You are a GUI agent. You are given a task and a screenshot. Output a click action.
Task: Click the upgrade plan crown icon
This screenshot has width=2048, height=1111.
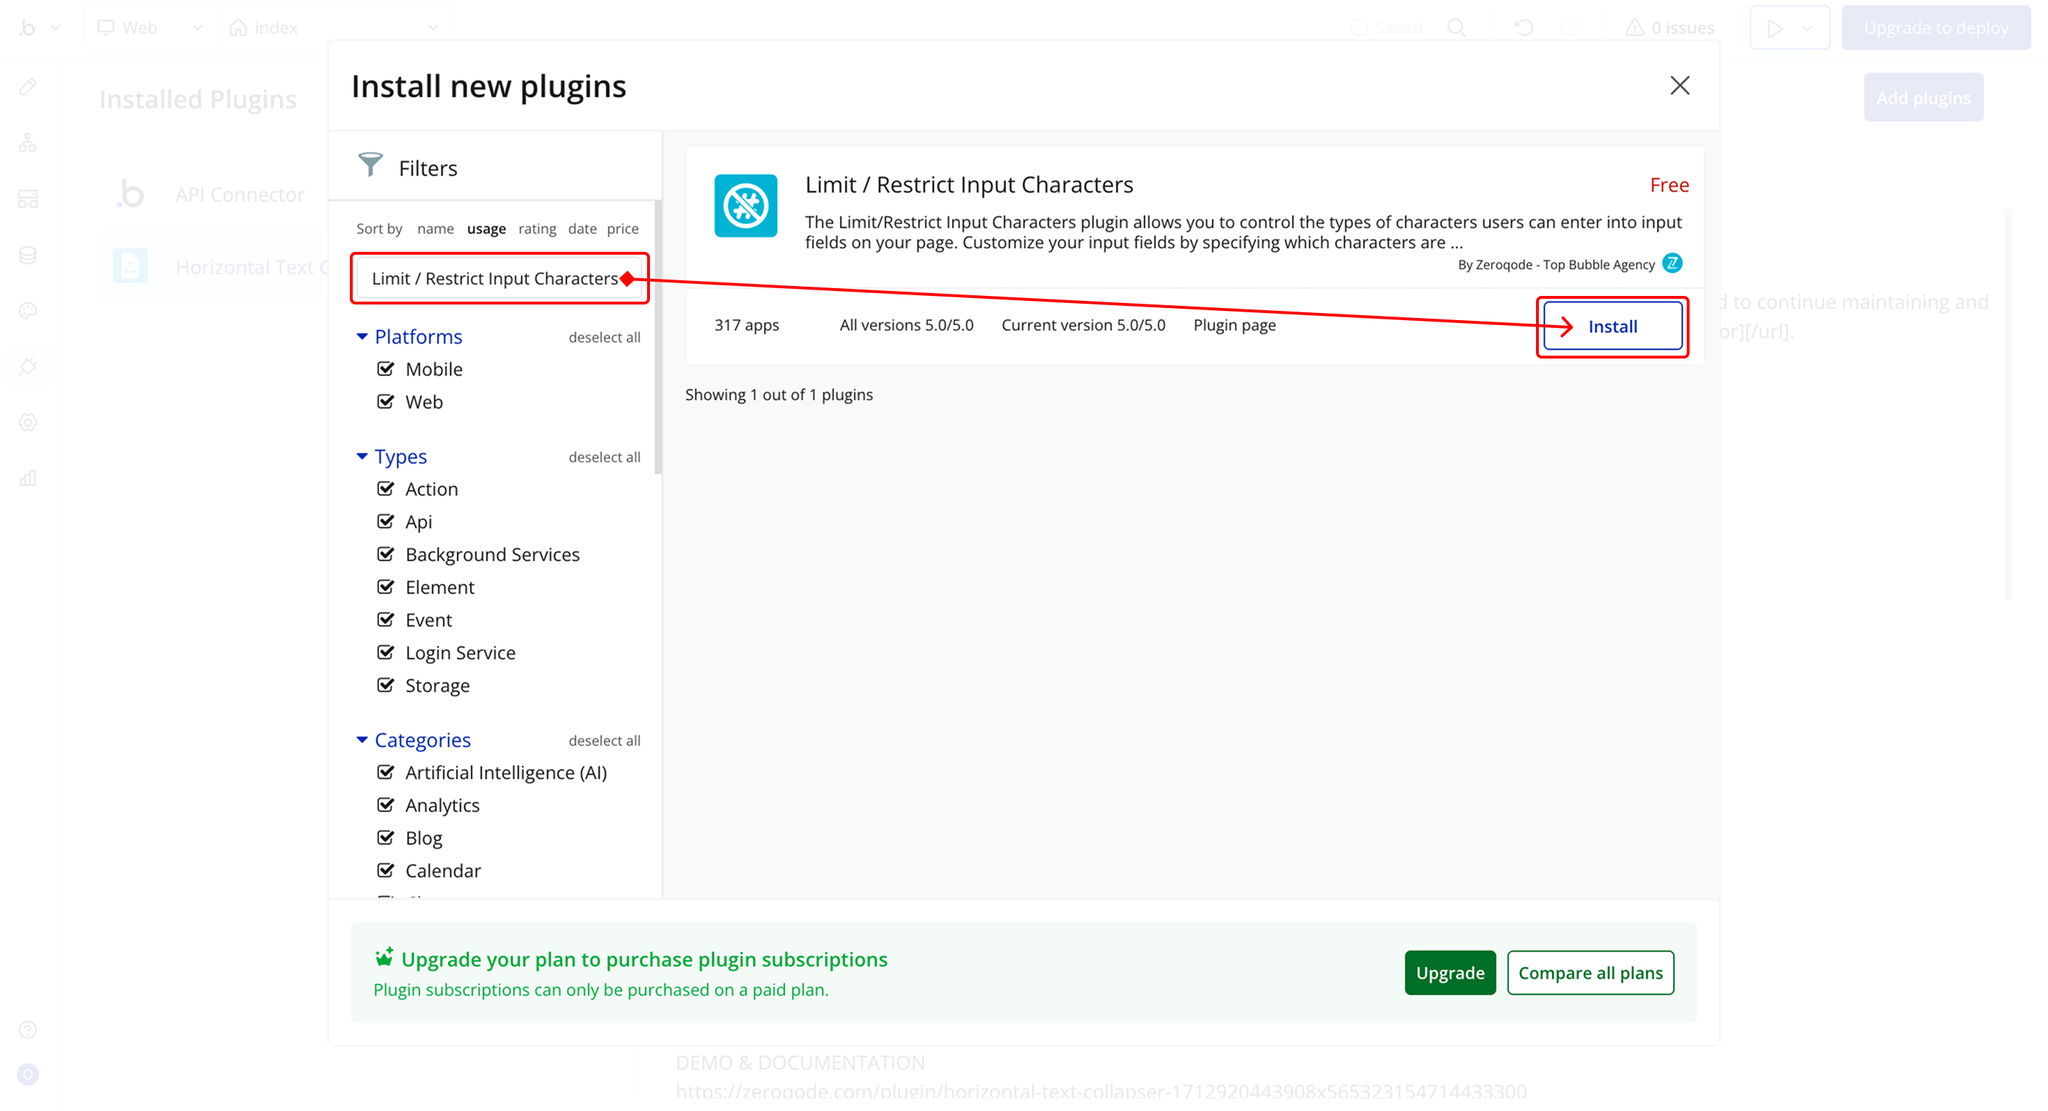click(384, 958)
